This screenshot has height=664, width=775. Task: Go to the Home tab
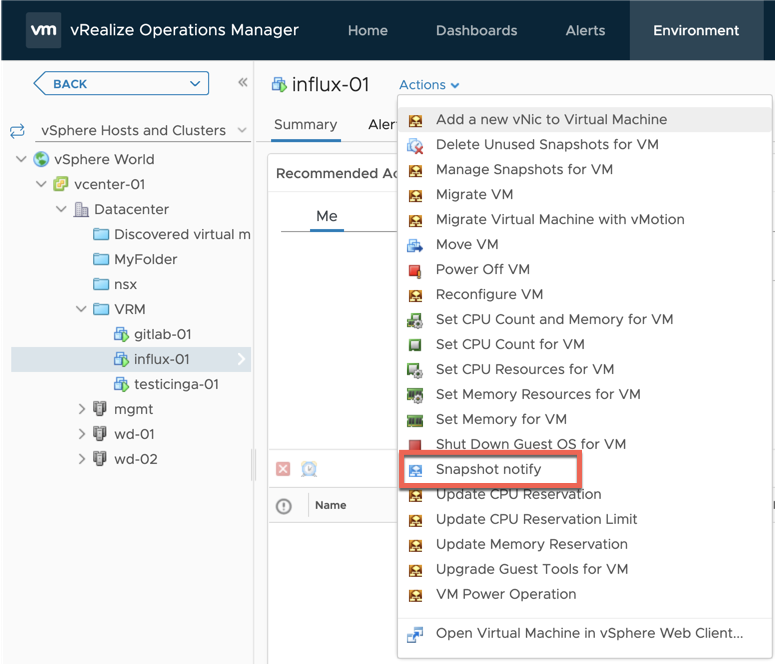pyautogui.click(x=368, y=31)
